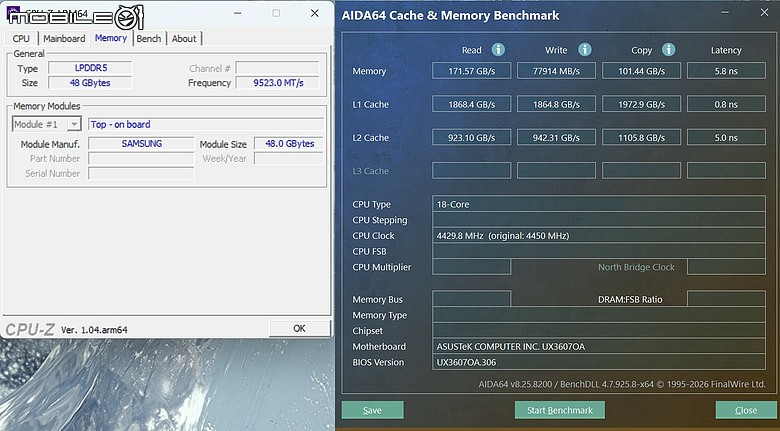Click the Memory Read value 171.57 GB/s

[x=472, y=71]
